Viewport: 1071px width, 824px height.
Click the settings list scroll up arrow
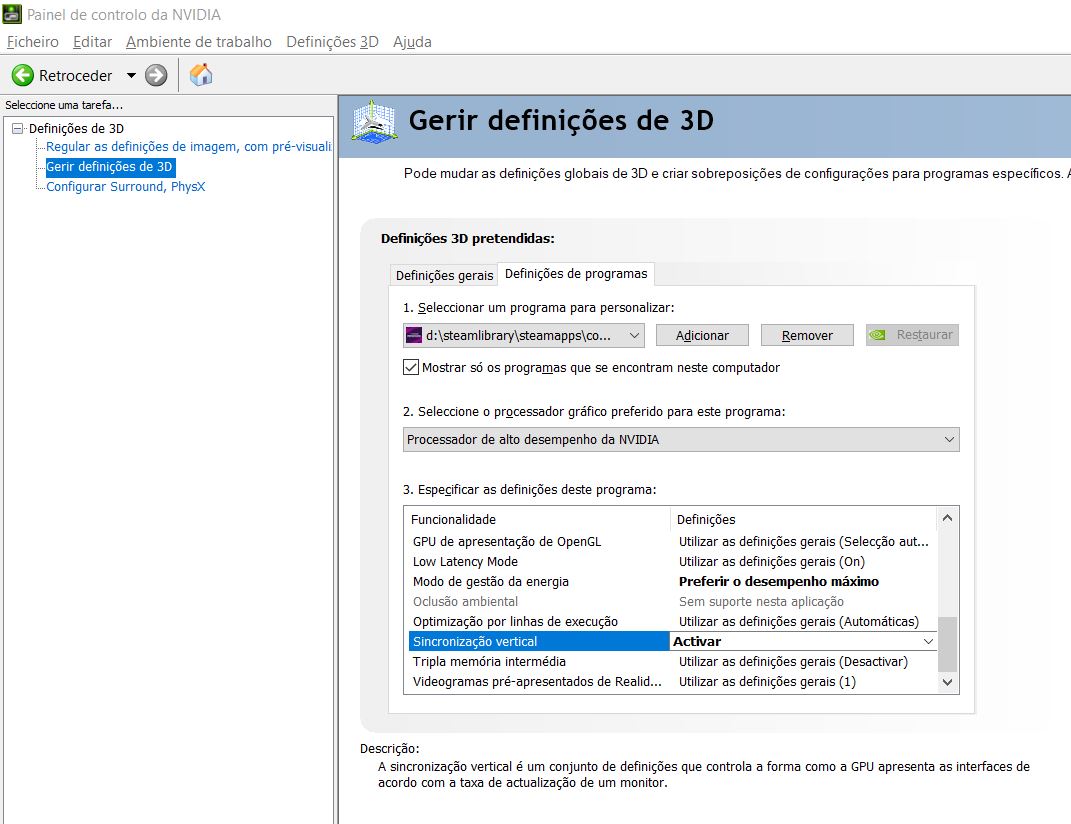point(947,518)
